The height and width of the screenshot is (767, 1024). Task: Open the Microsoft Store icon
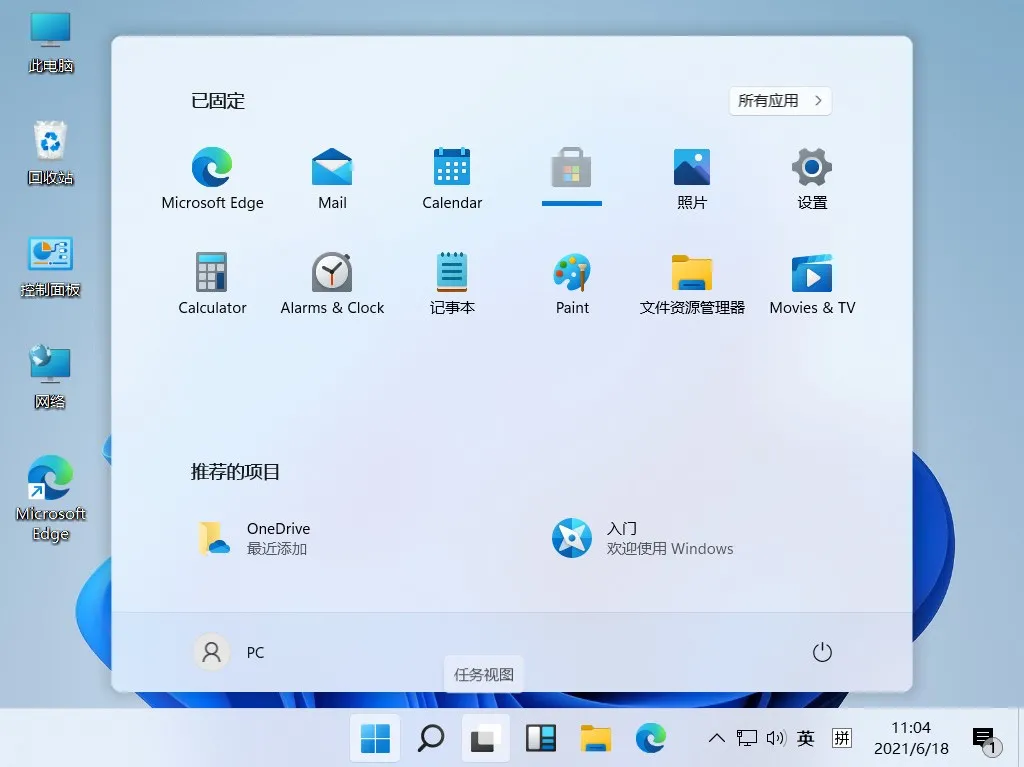click(571, 169)
